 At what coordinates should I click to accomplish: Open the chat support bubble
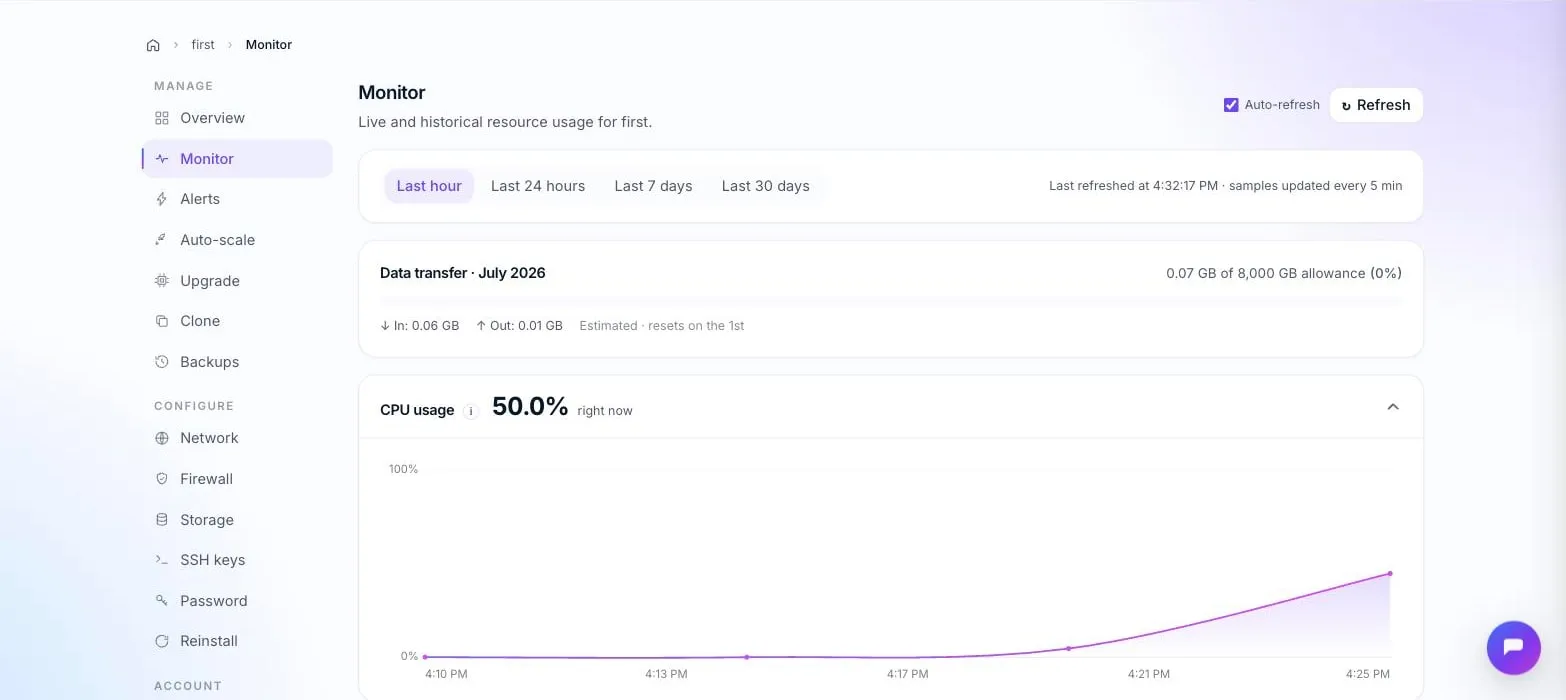tap(1513, 647)
